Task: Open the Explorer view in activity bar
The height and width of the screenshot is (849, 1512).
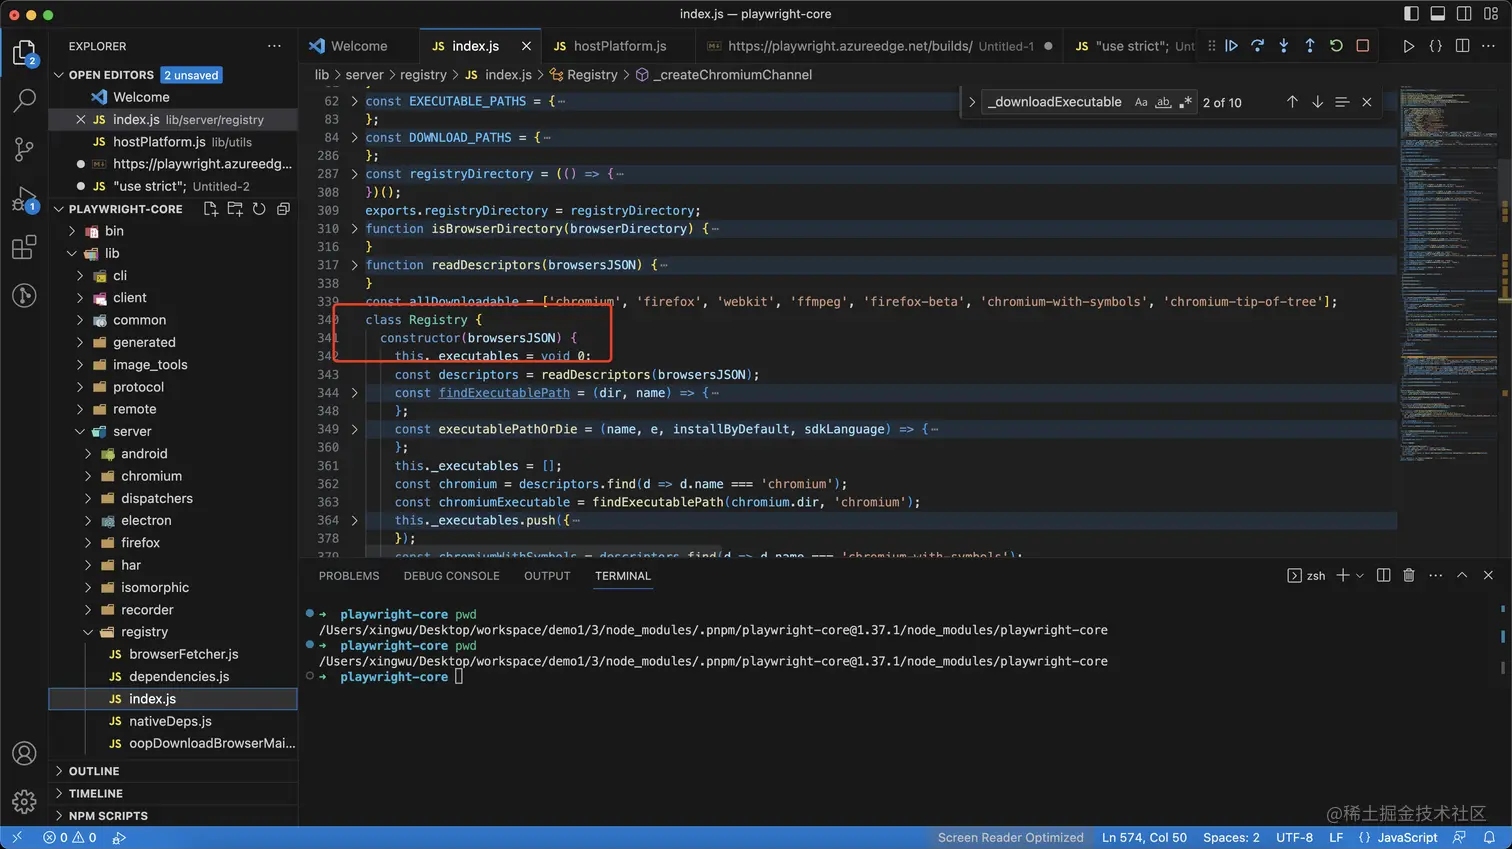Action: pyautogui.click(x=24, y=52)
